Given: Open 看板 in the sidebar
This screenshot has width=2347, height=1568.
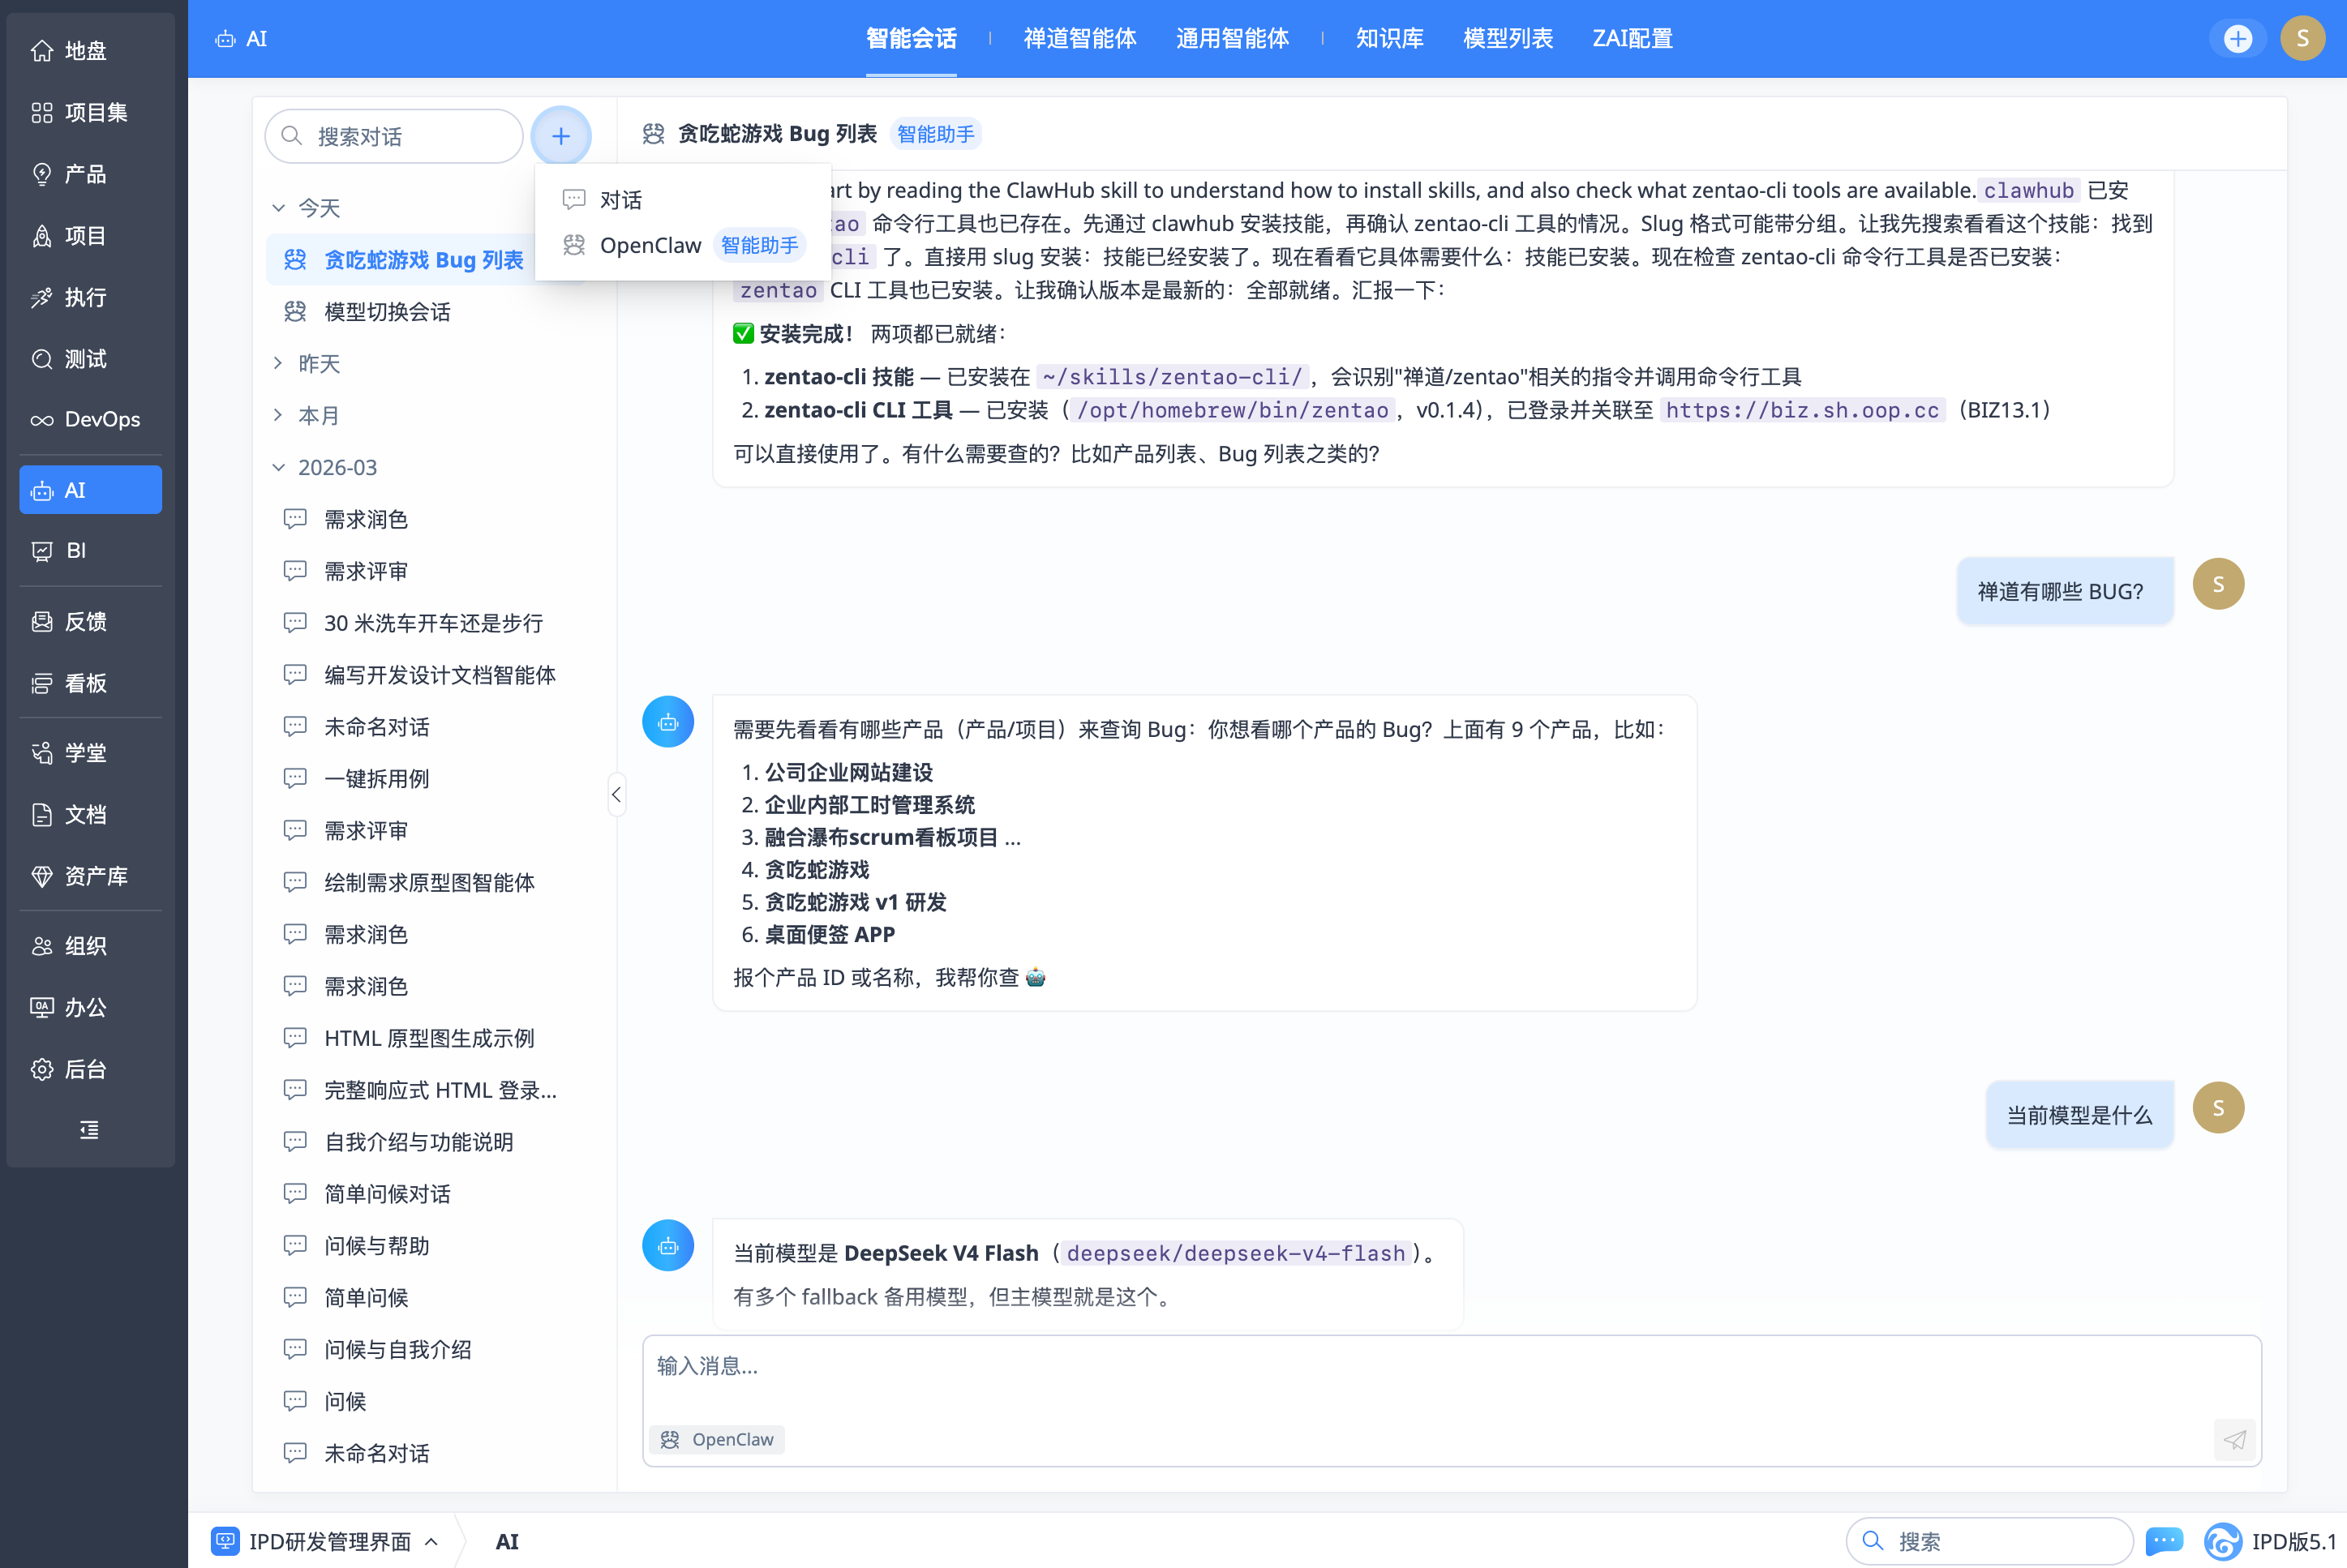Looking at the screenshot, I should (90, 684).
